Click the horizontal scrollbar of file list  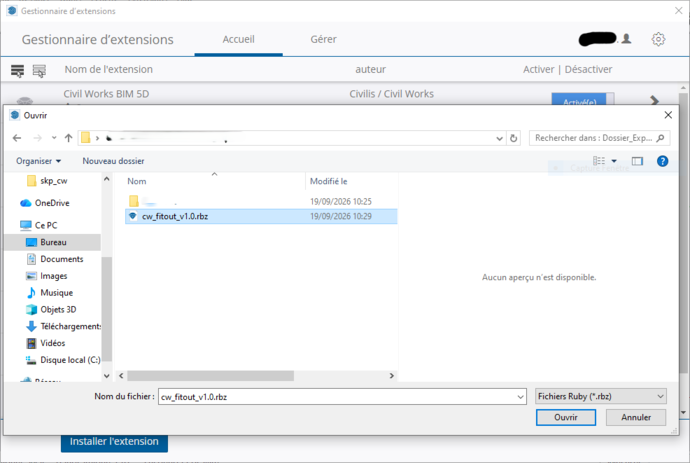(210, 376)
